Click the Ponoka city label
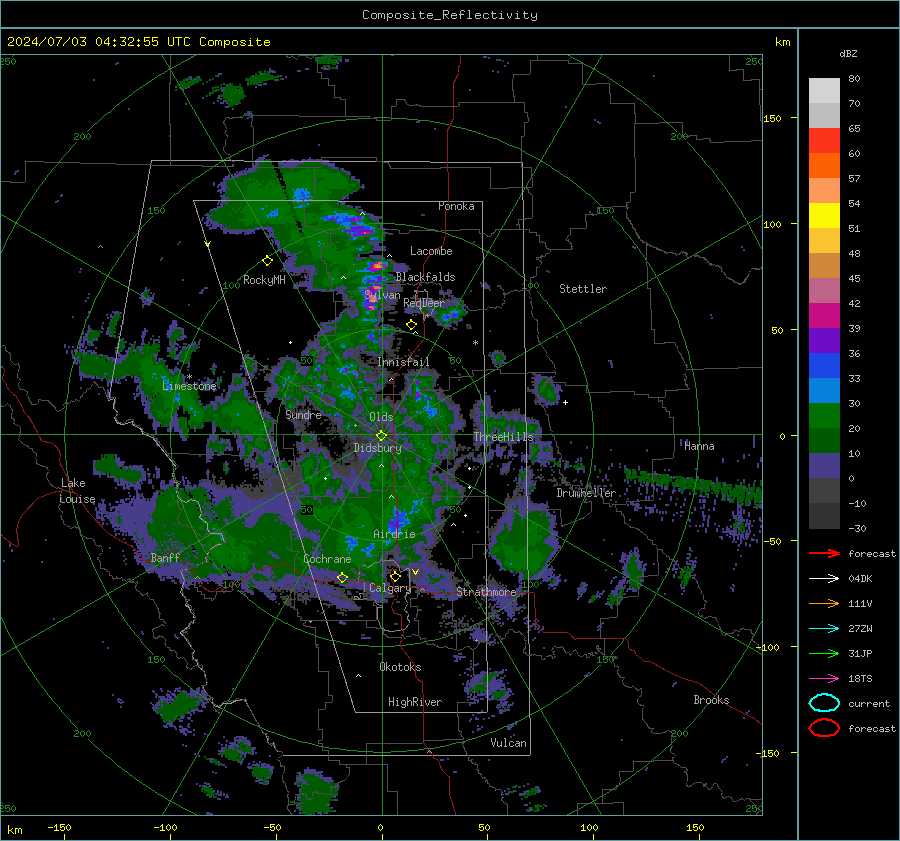The width and height of the screenshot is (900, 841). (x=456, y=206)
